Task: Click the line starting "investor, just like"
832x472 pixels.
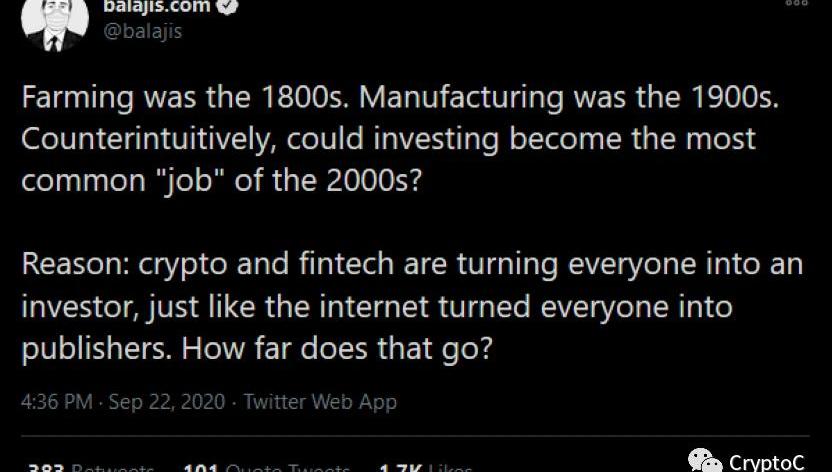Action: click(376, 305)
